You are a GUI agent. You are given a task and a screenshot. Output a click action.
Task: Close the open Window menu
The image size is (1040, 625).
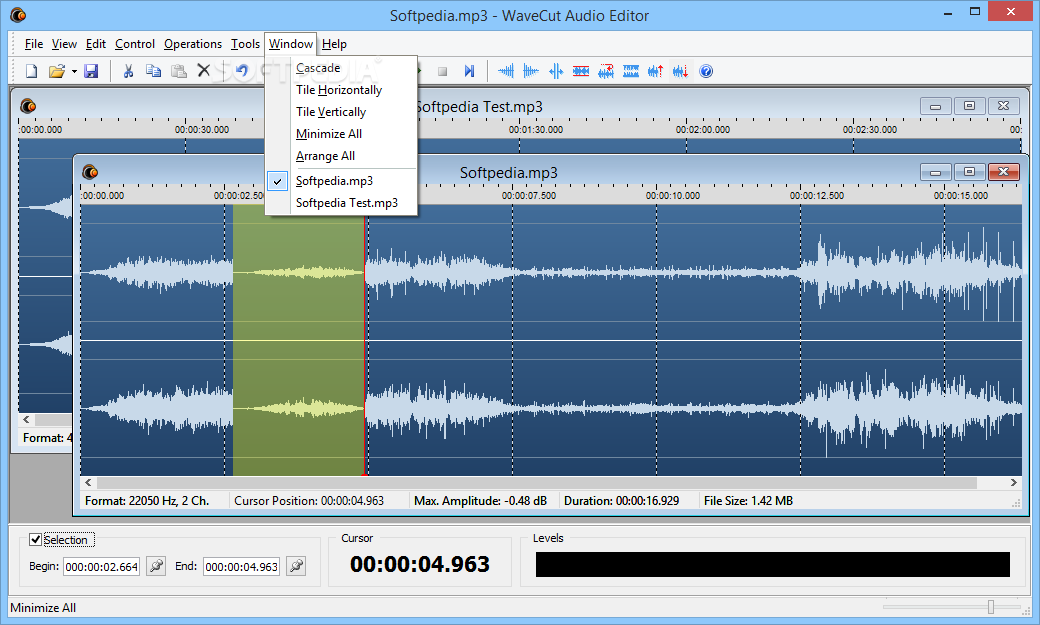click(x=291, y=44)
